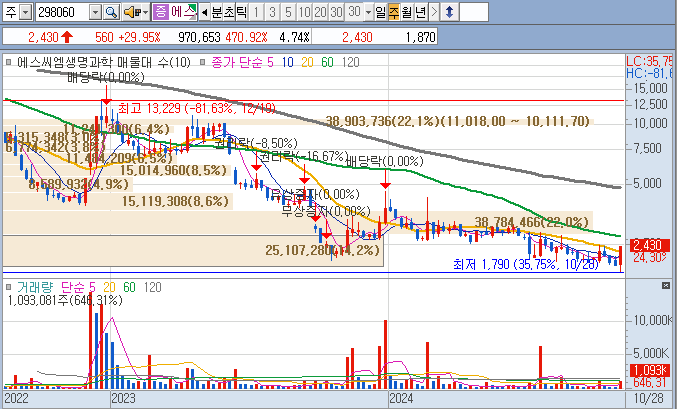Click the 1,093,081주 volume readout
The width and height of the screenshot is (677, 409).
[x=65, y=300]
